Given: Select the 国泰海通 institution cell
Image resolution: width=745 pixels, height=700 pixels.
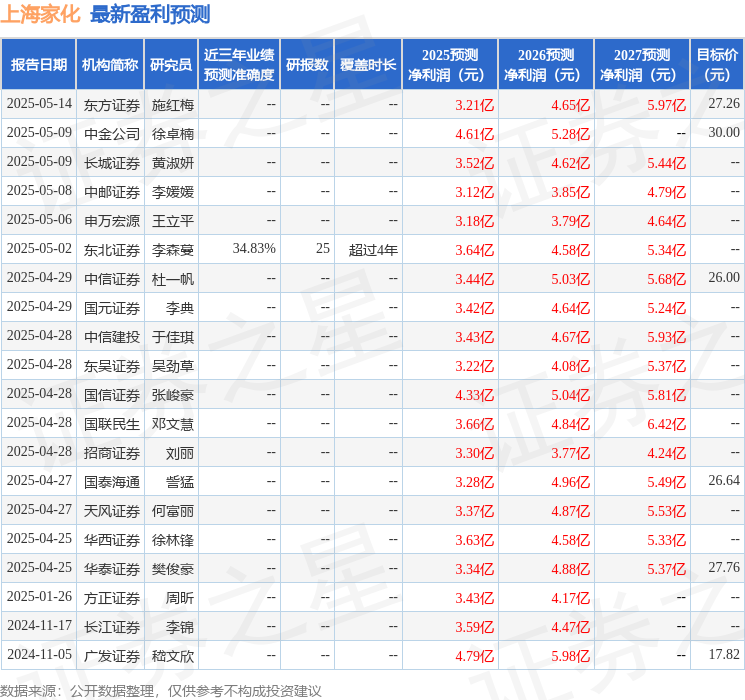Looking at the screenshot, I should (x=112, y=482).
